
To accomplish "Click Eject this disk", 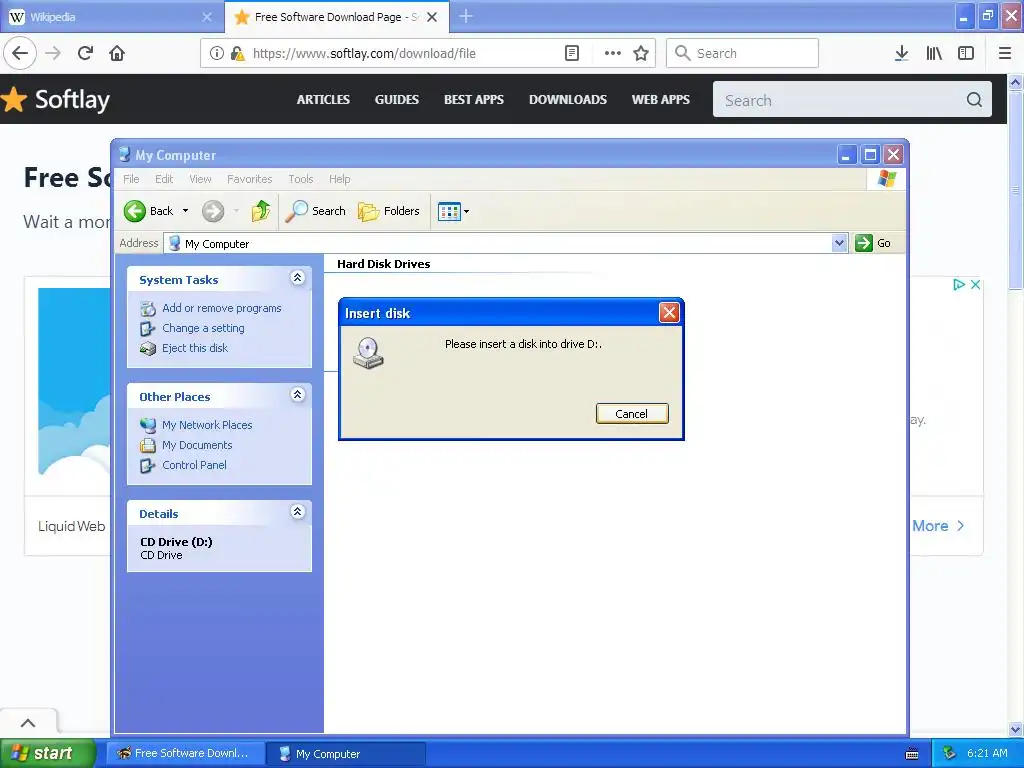I will click(195, 348).
